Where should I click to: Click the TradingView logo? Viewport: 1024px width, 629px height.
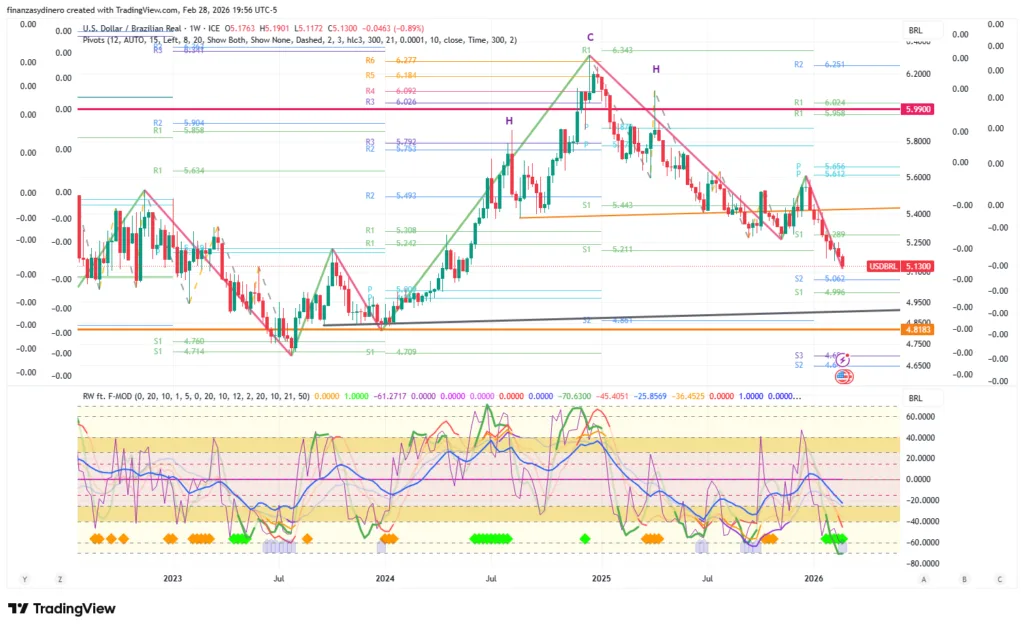click(62, 609)
